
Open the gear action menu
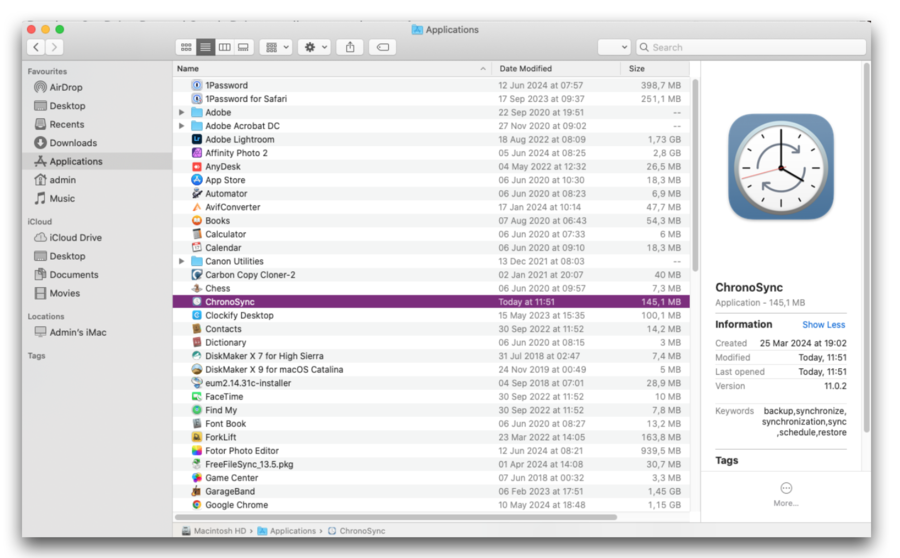(x=315, y=47)
